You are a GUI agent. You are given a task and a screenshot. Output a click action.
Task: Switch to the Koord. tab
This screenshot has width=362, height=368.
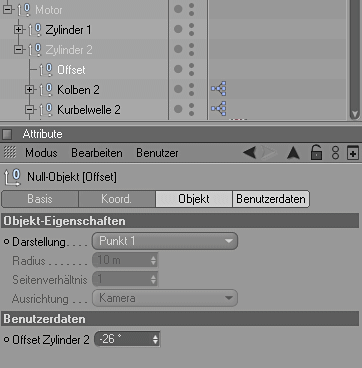[117, 199]
